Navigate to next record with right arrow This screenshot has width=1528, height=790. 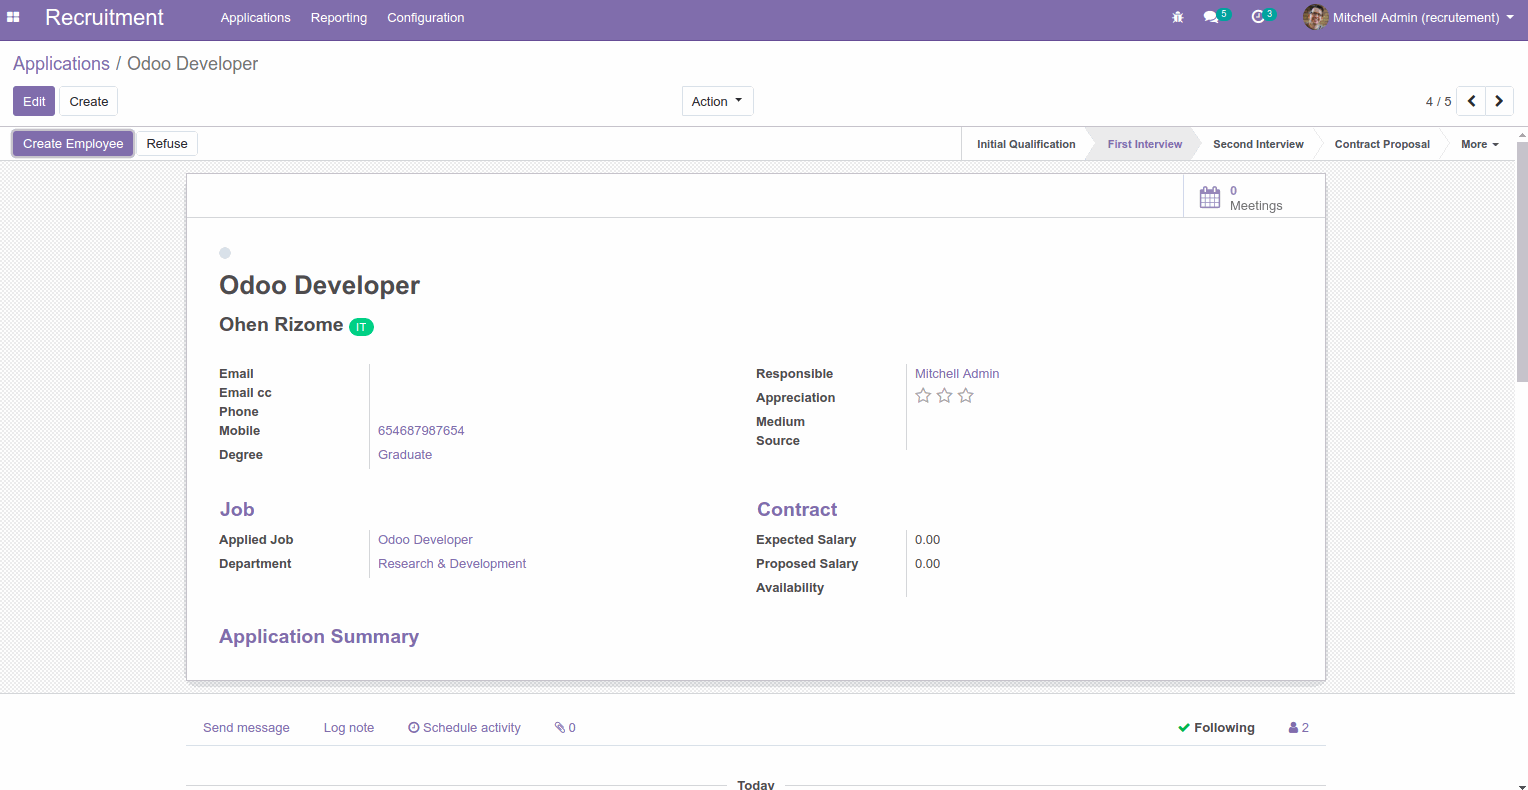[x=1498, y=101]
